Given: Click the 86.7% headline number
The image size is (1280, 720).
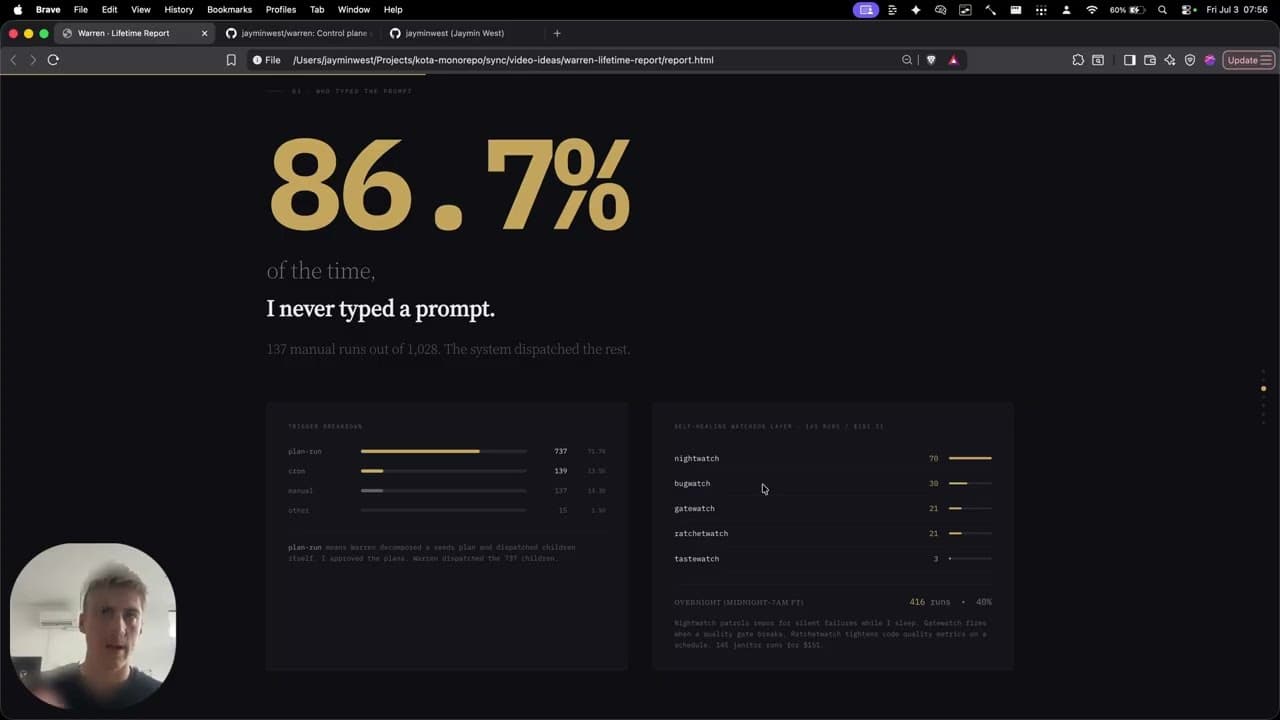Looking at the screenshot, I should (x=450, y=184).
